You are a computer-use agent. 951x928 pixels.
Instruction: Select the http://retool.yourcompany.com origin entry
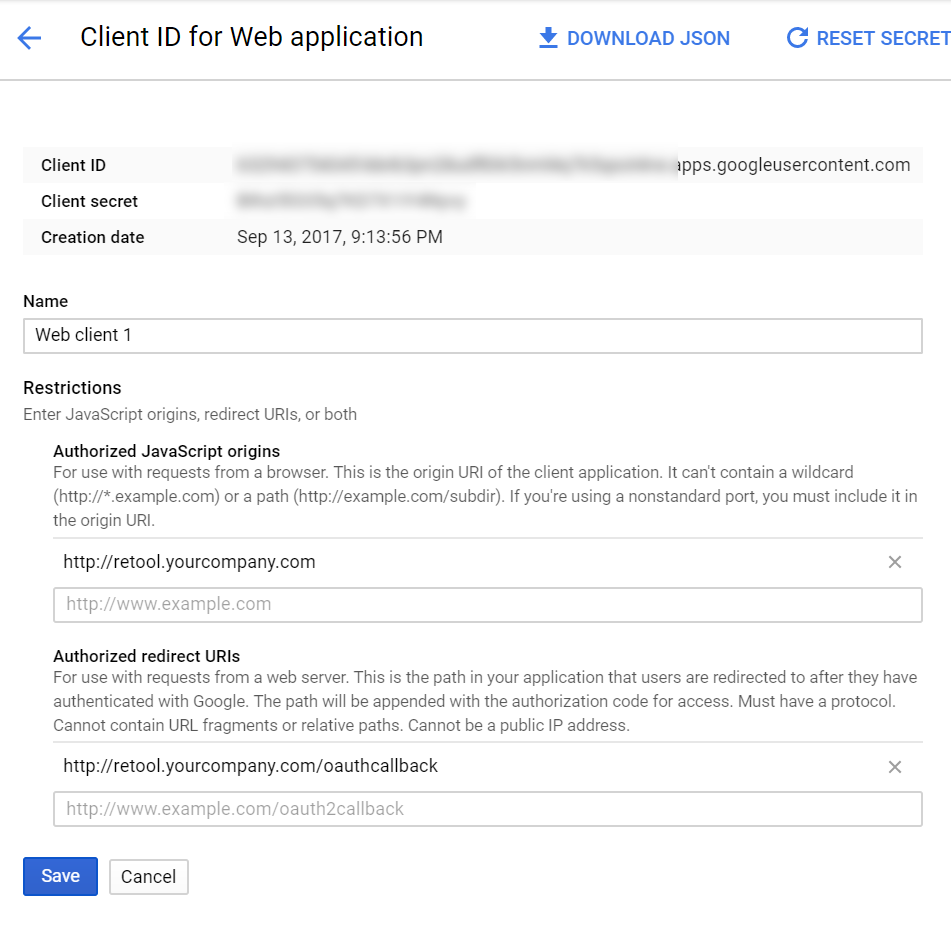(x=189, y=562)
